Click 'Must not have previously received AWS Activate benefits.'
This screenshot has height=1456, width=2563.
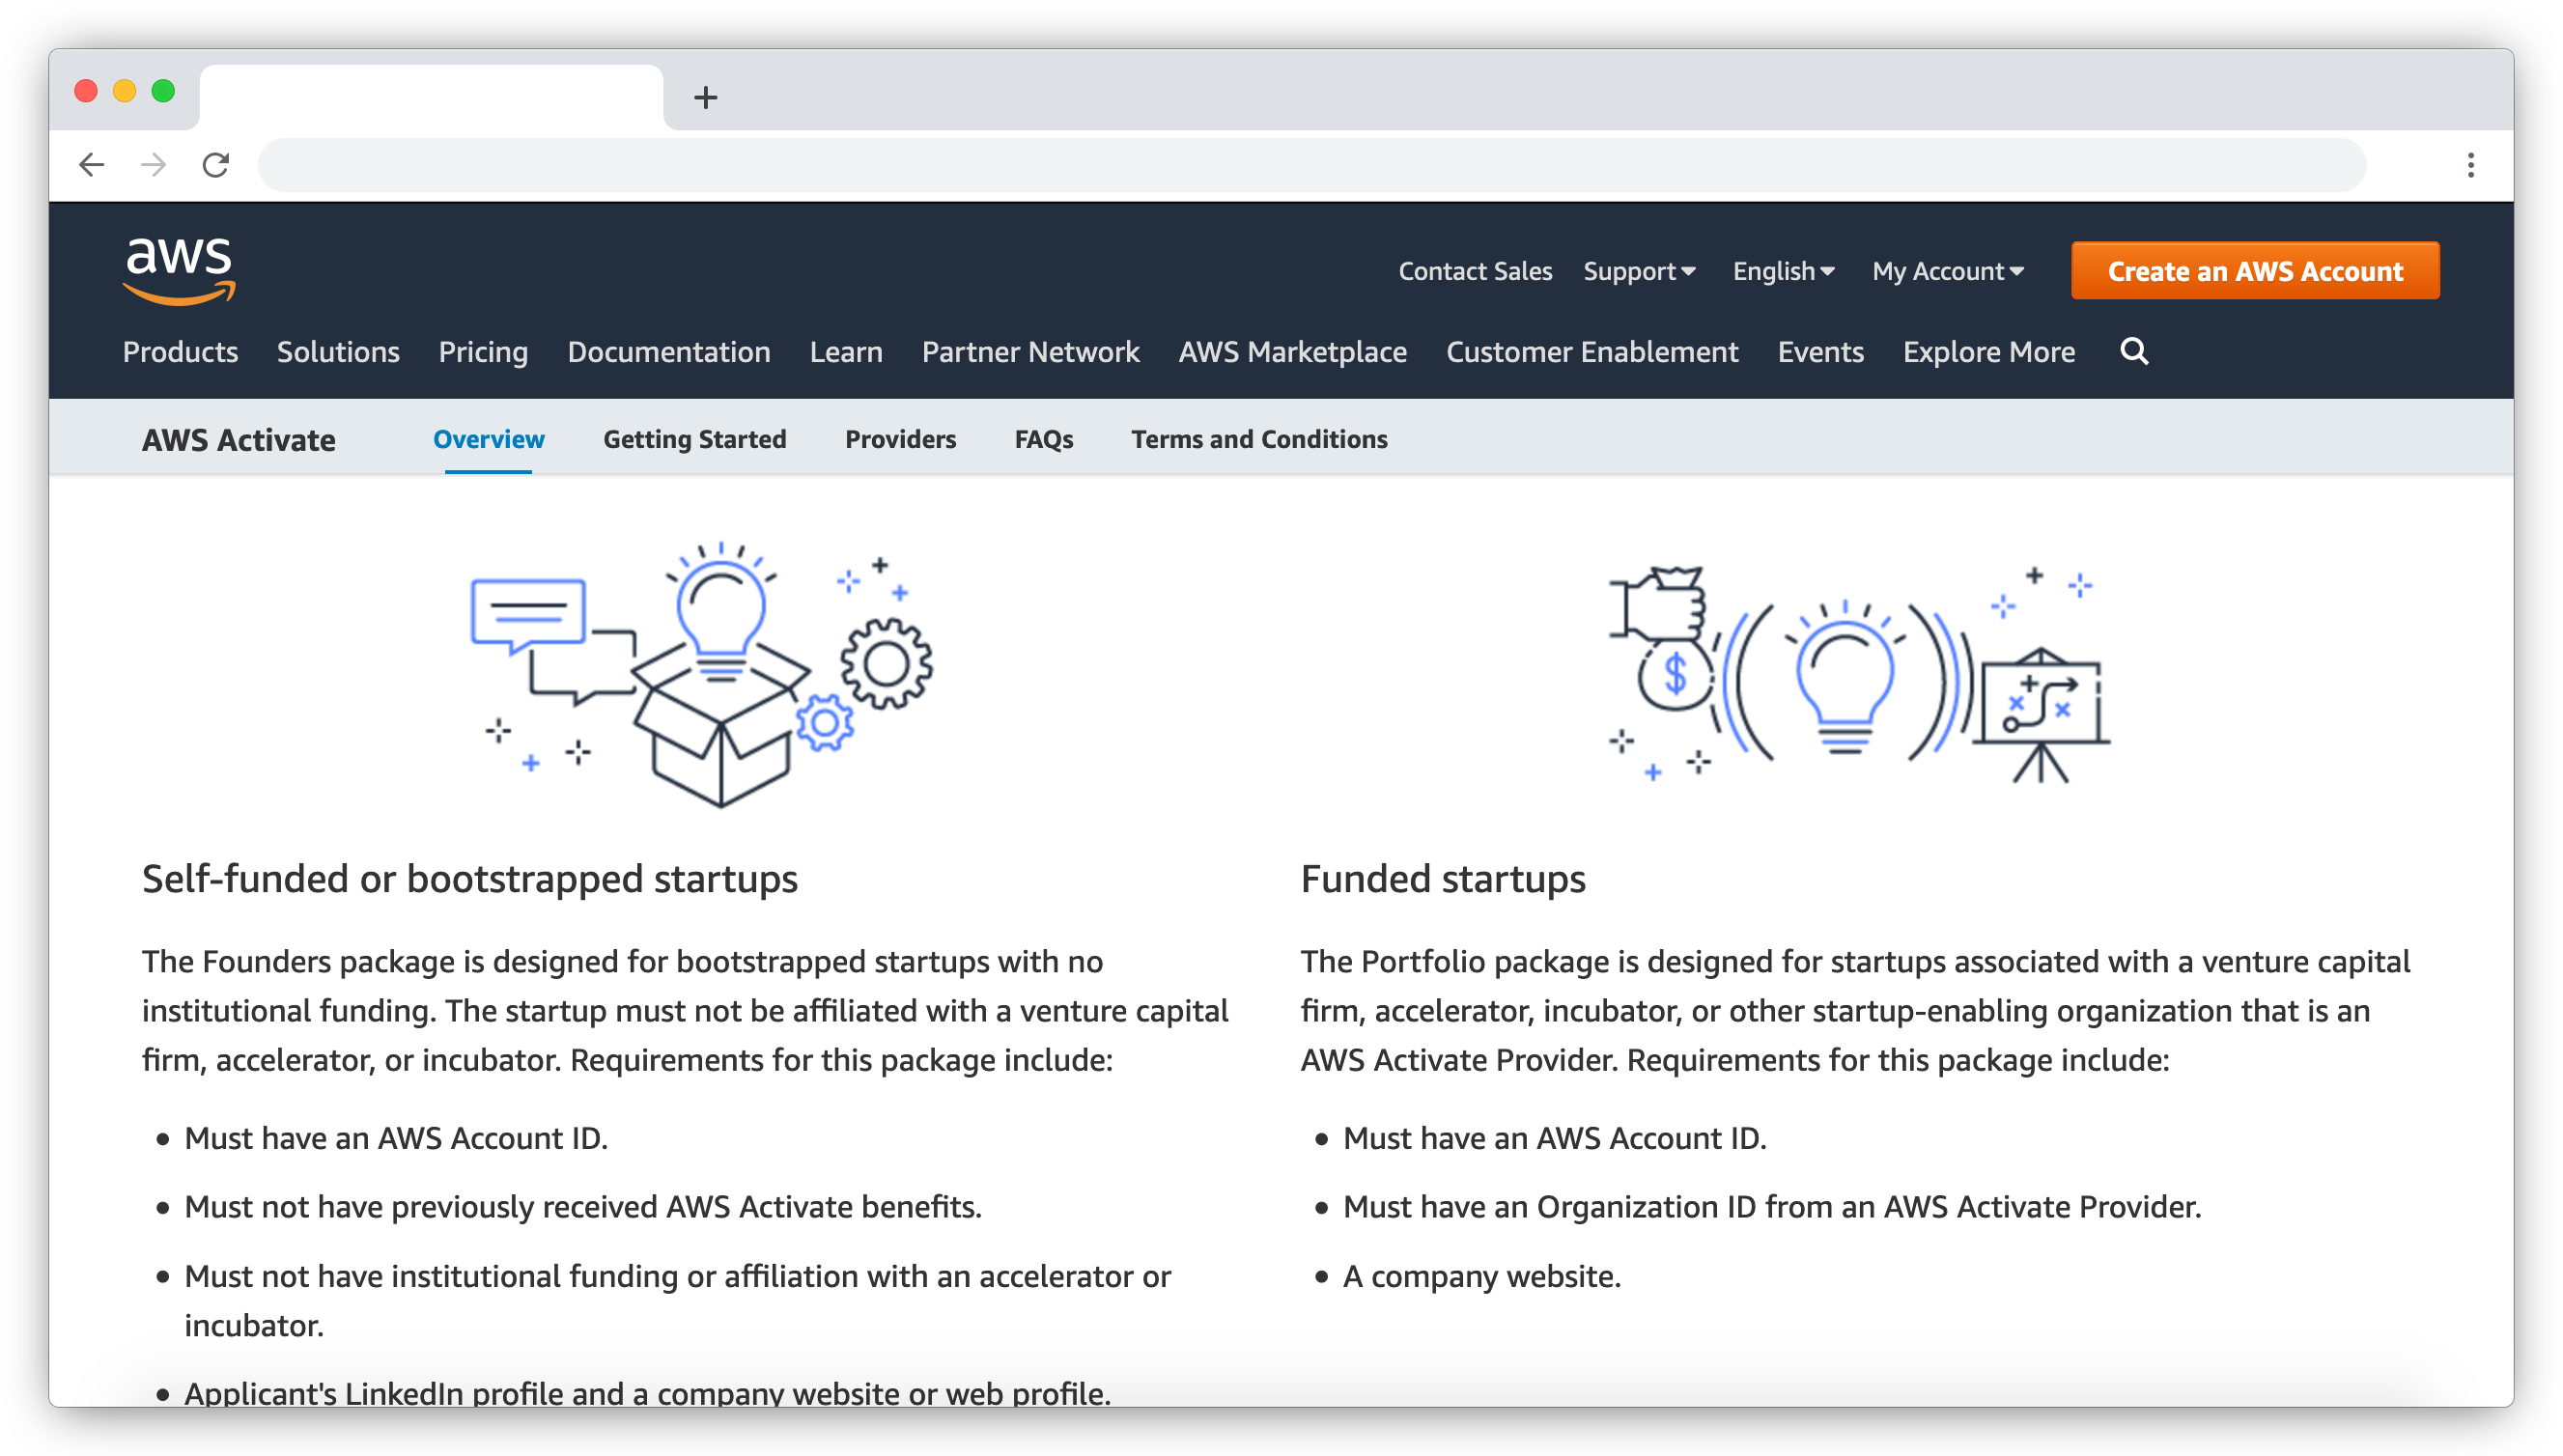[582, 1207]
